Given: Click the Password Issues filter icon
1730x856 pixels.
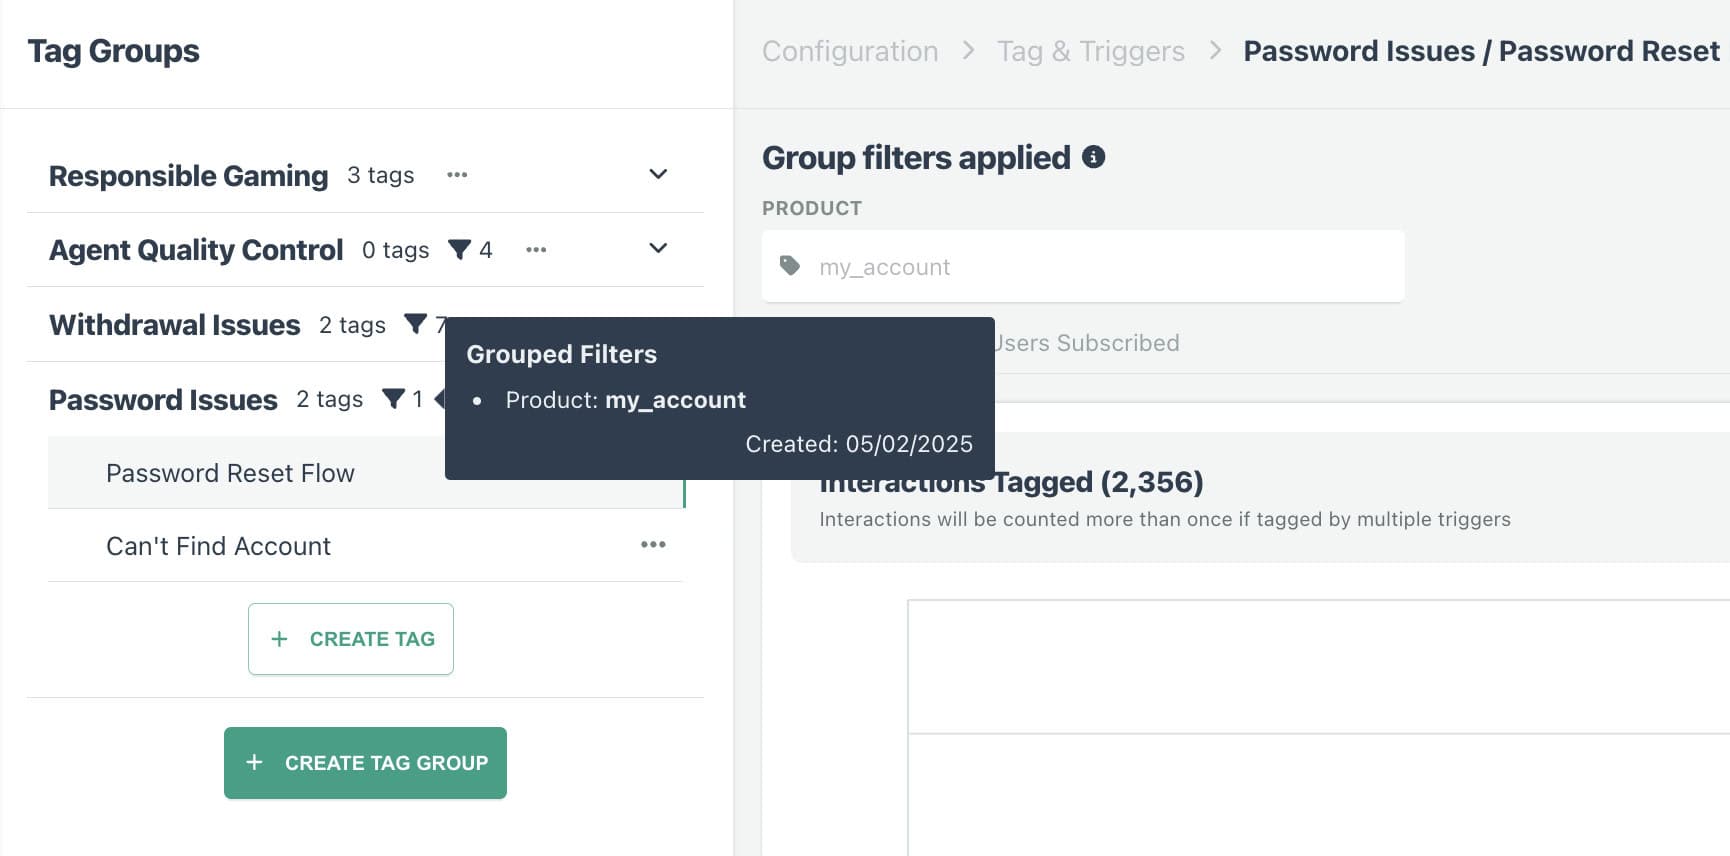Looking at the screenshot, I should (x=393, y=400).
